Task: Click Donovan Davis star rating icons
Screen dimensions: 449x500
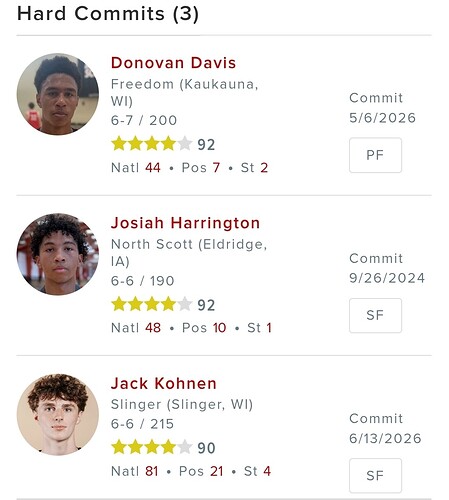Action: click(152, 144)
